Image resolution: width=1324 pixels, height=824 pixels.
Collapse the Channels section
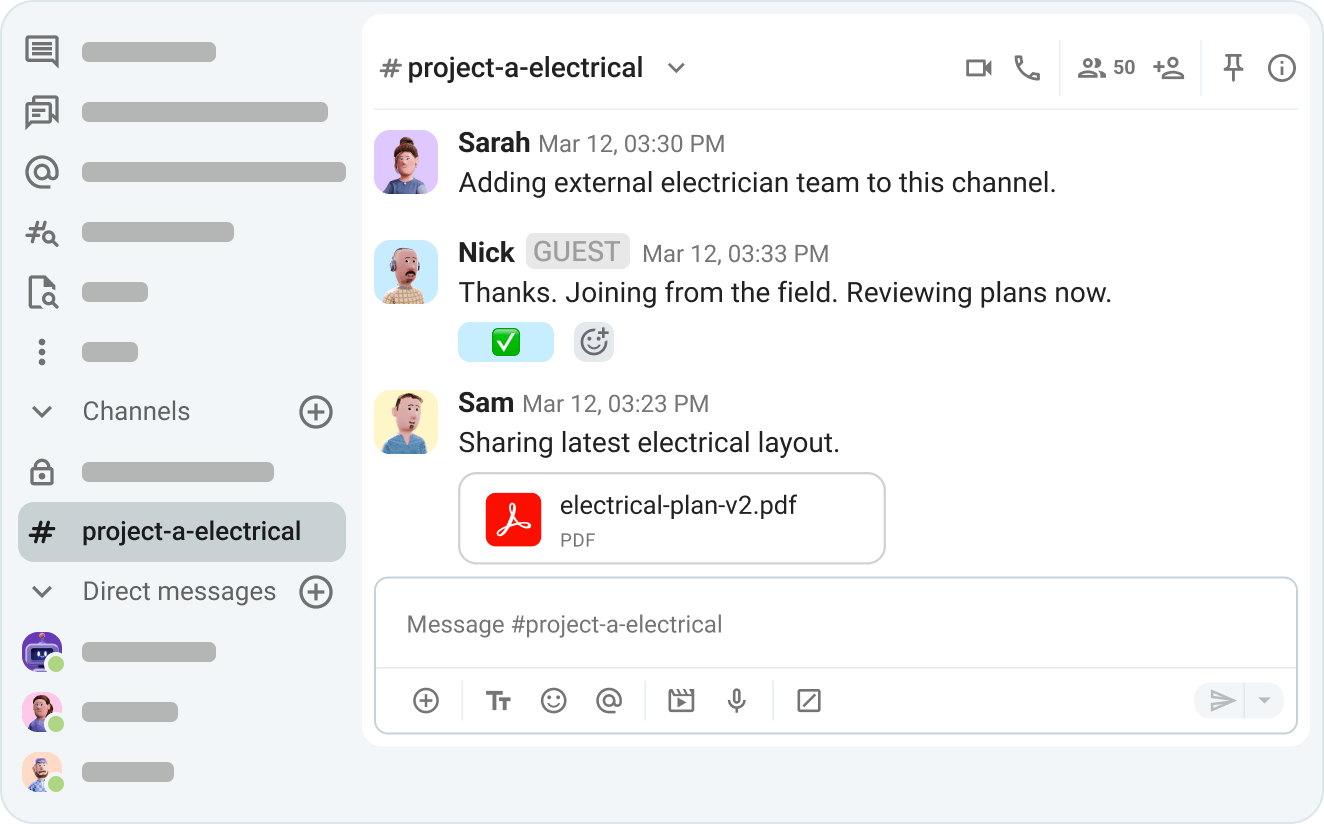(x=42, y=412)
